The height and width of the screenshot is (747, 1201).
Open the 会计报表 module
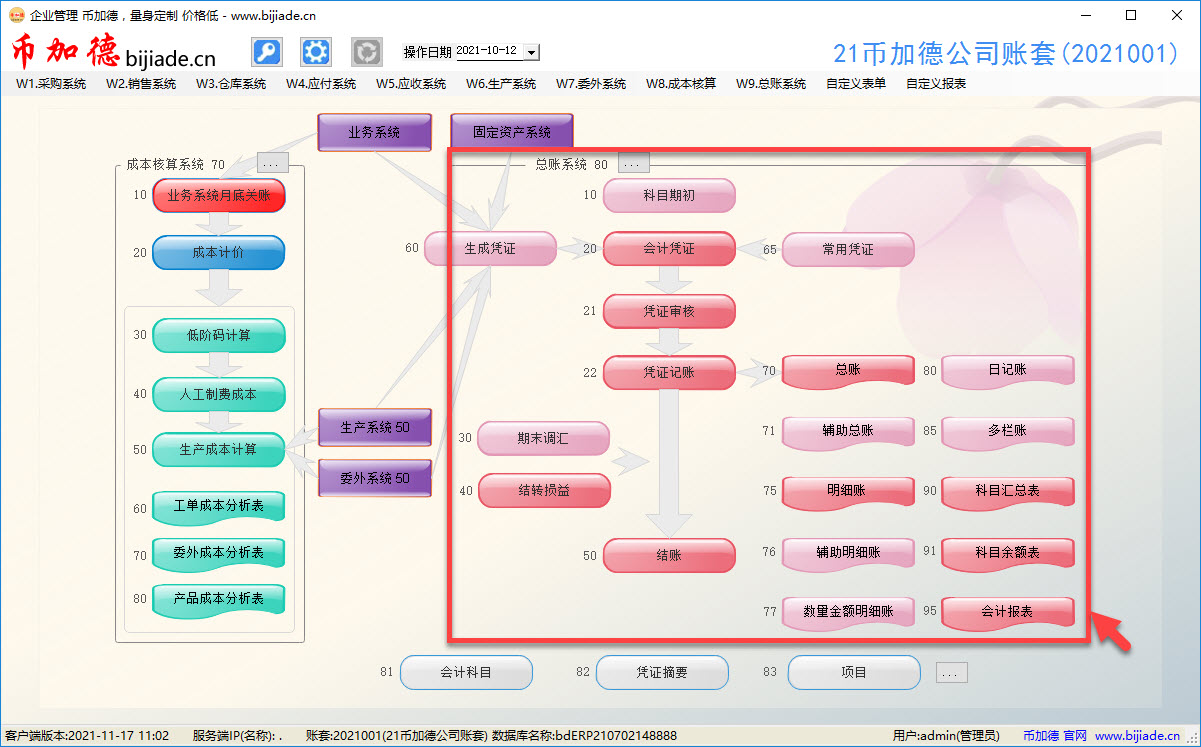1008,612
